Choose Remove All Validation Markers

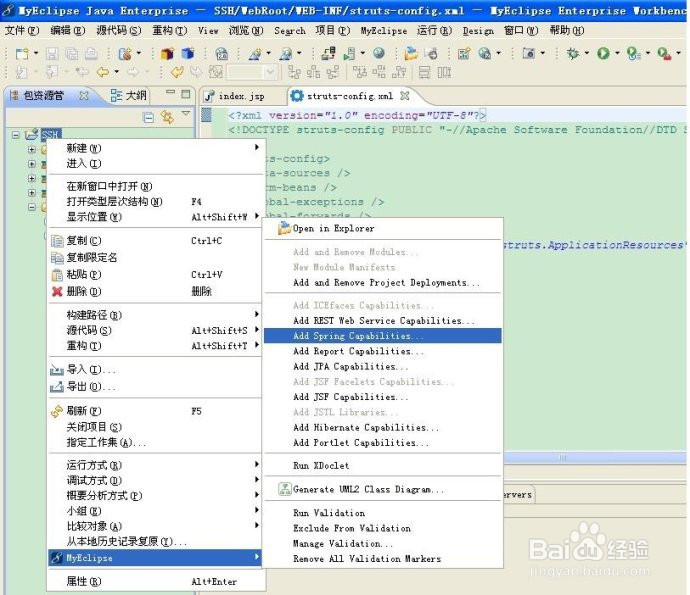(x=382, y=559)
